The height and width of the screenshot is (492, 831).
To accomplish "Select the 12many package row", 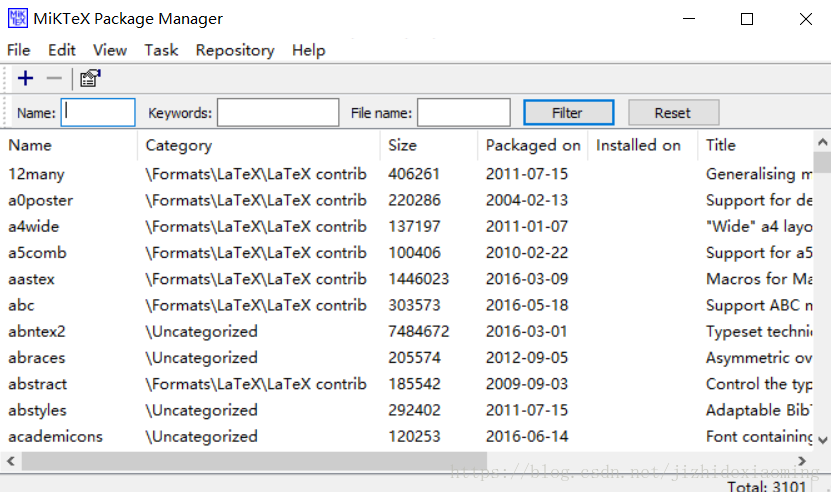I will click(406, 174).
